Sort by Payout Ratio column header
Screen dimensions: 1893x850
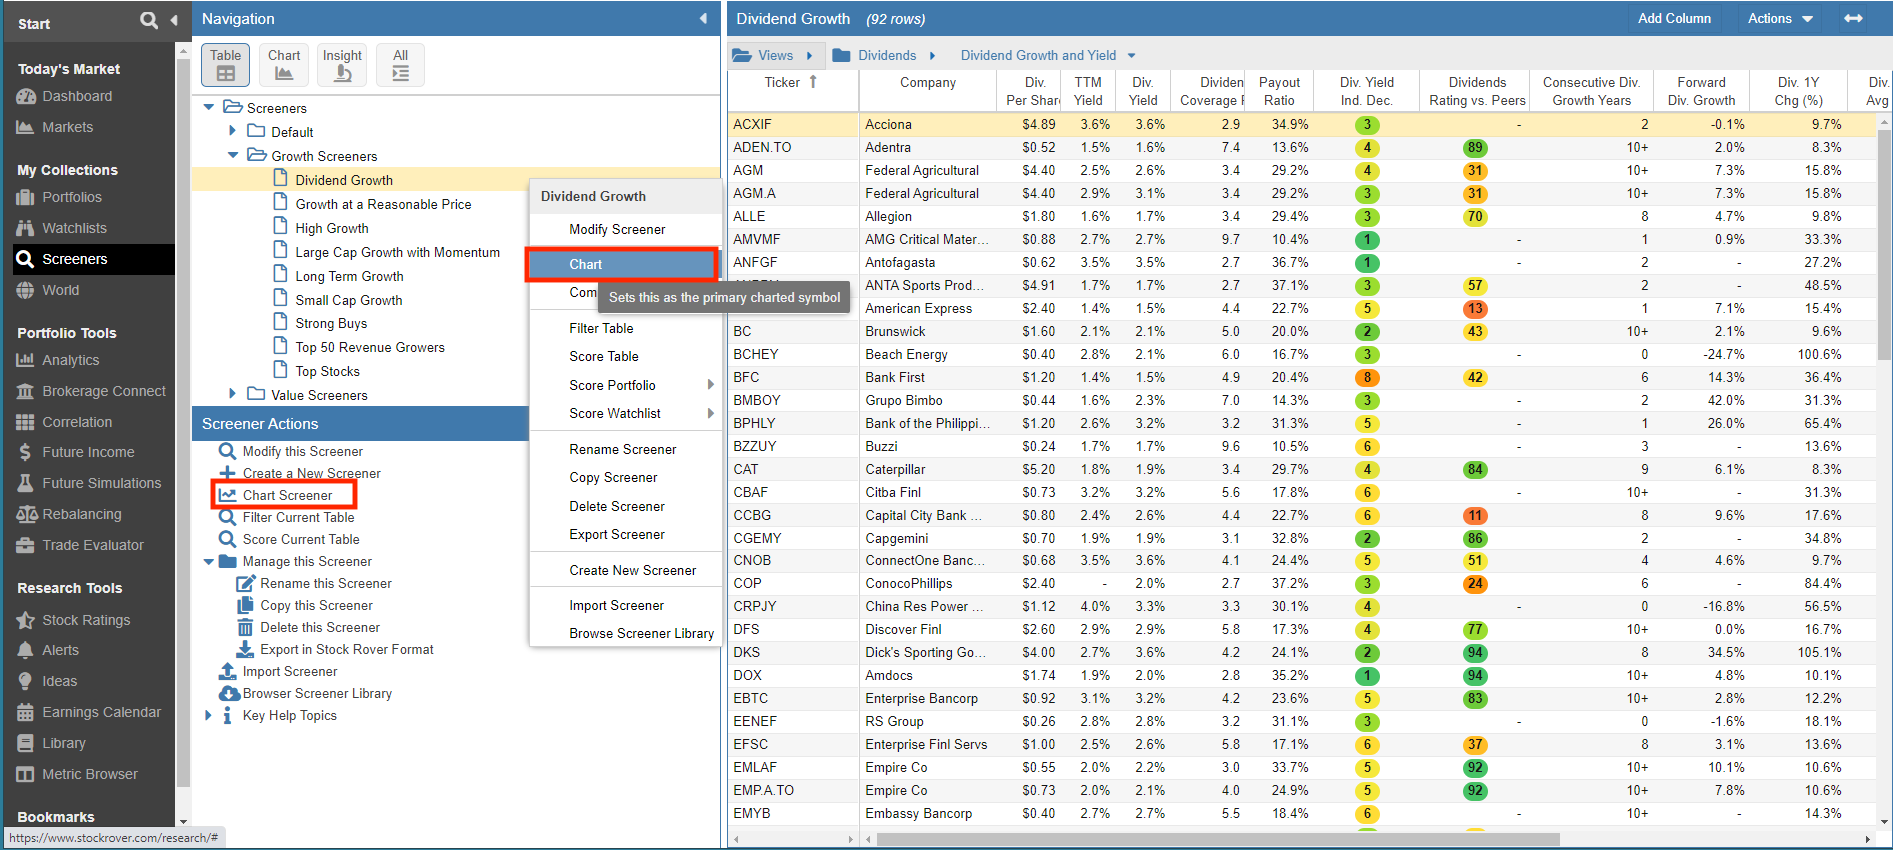1279,91
